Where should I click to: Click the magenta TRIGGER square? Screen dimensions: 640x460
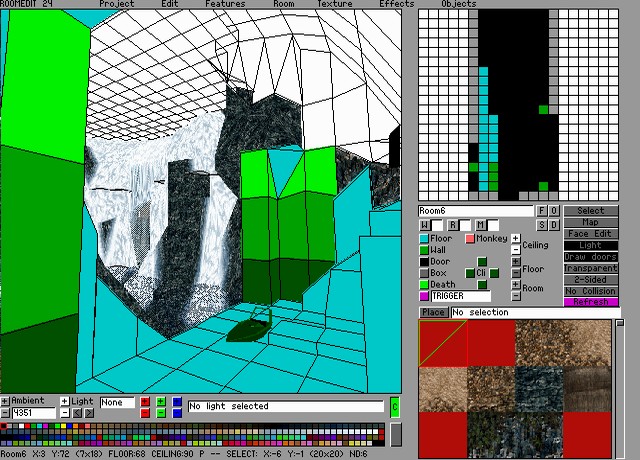click(x=424, y=296)
